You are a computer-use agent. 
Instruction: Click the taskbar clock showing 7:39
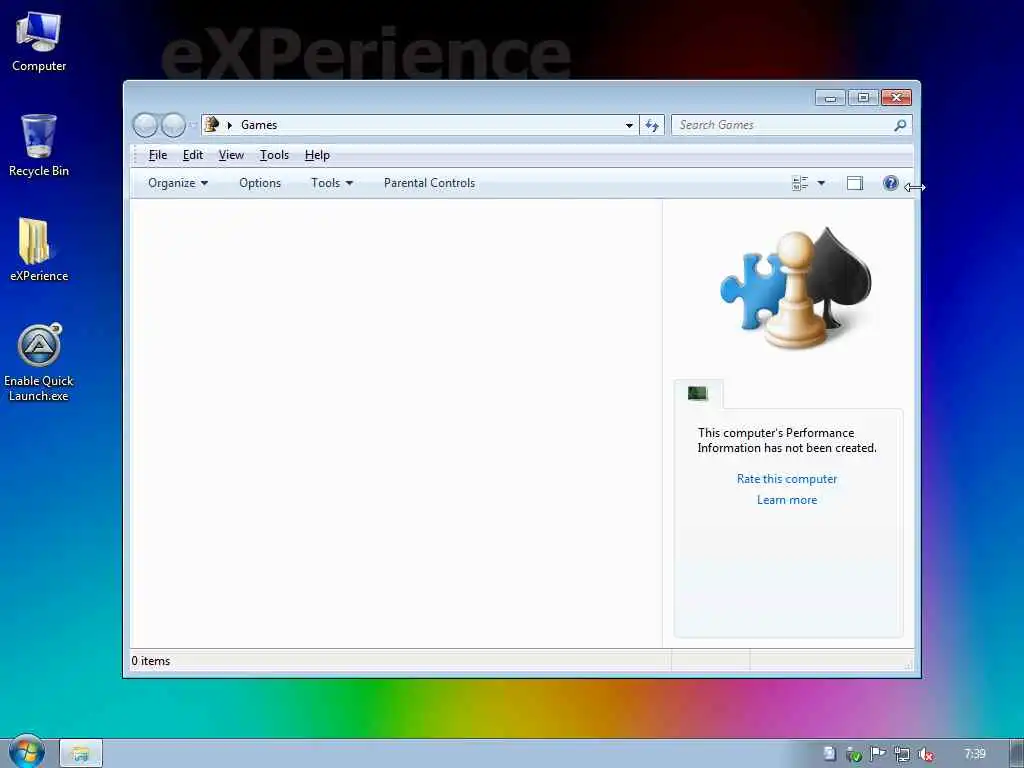pos(975,754)
